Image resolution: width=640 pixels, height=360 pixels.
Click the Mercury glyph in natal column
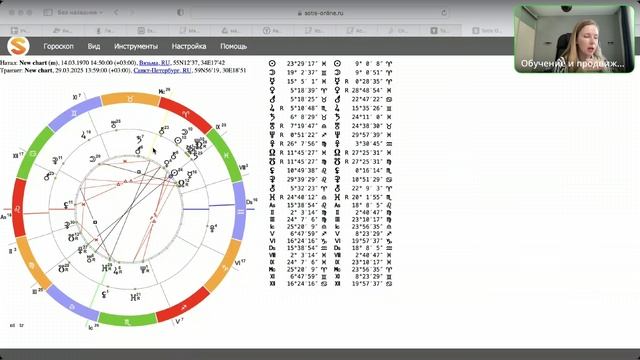point(272,81)
